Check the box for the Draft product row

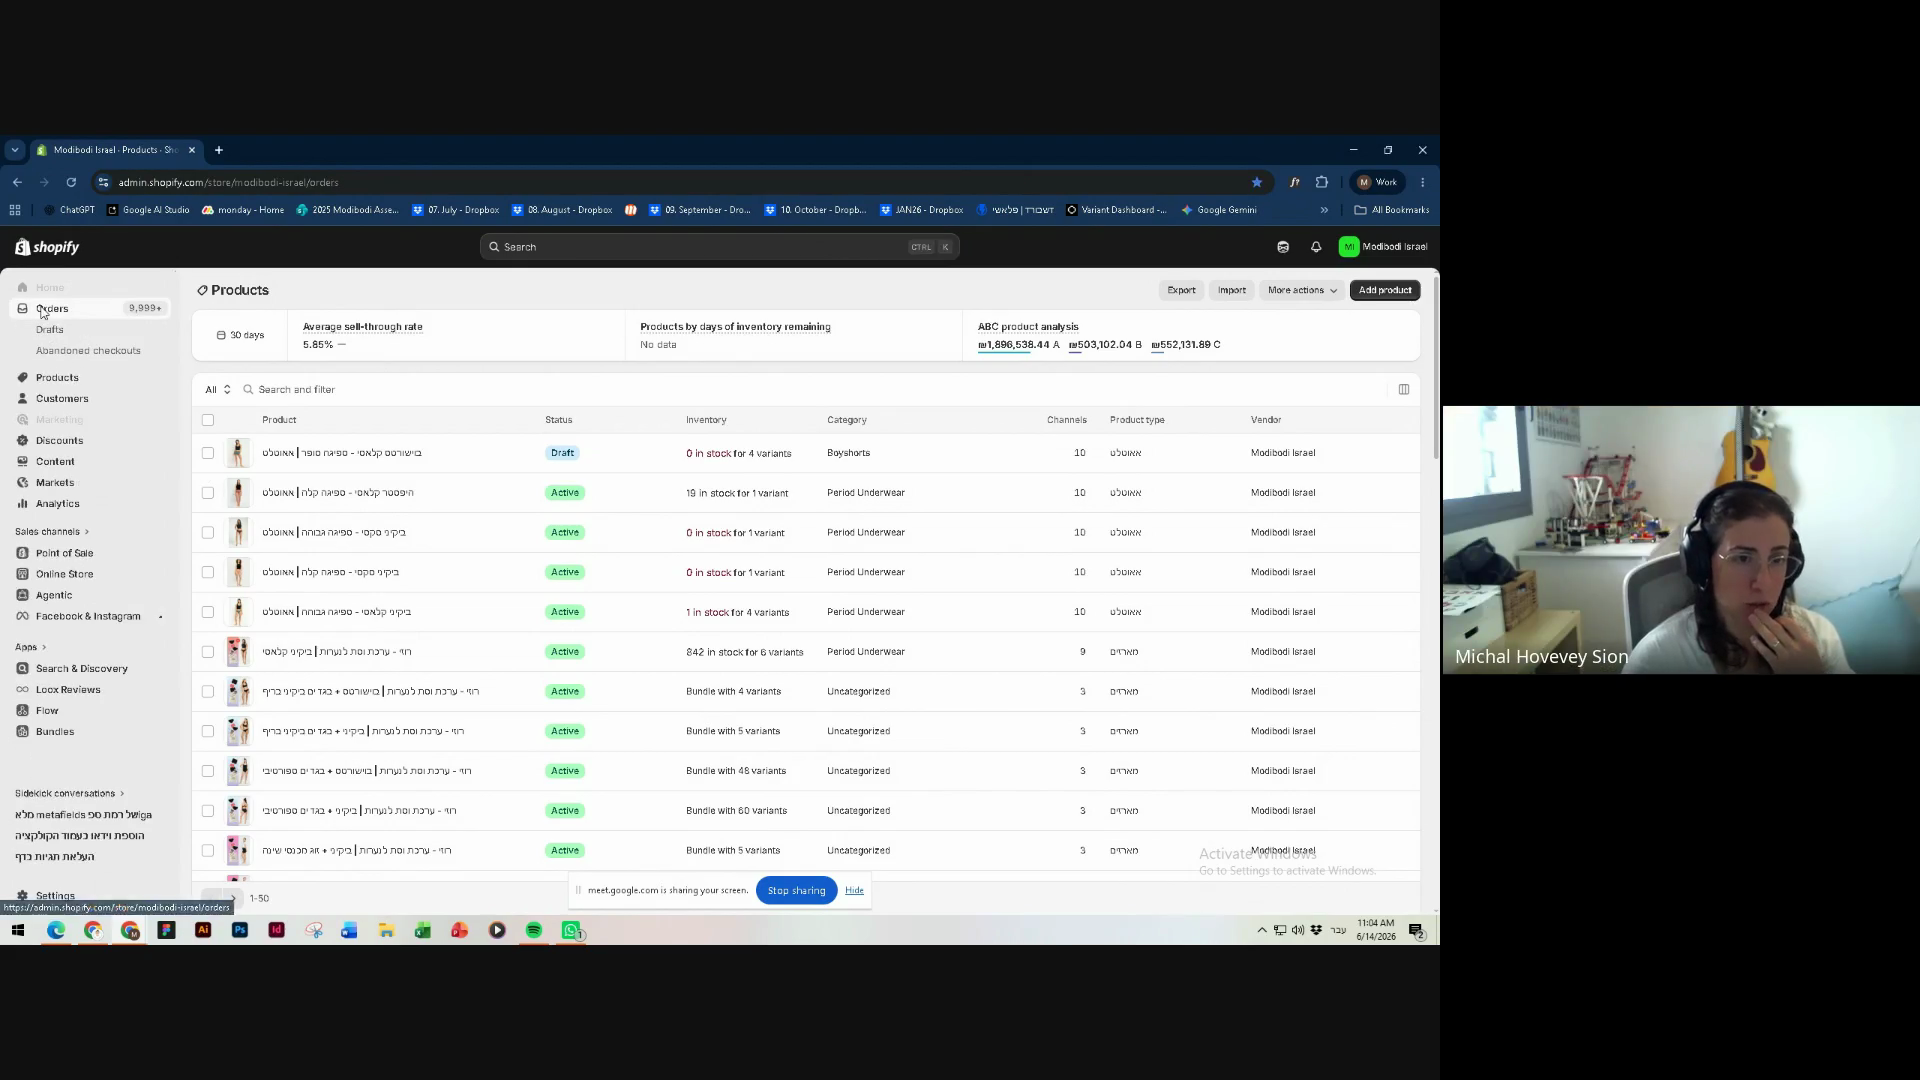pos(208,453)
